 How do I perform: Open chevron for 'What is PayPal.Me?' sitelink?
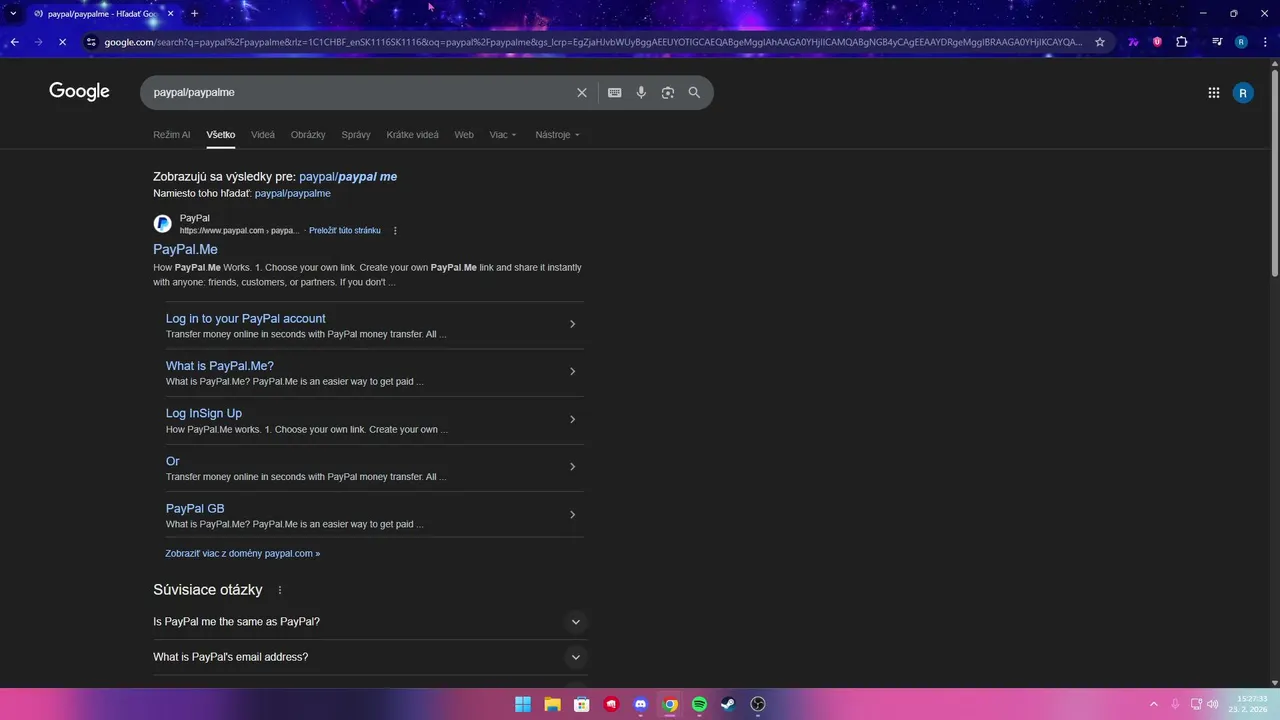coord(572,371)
